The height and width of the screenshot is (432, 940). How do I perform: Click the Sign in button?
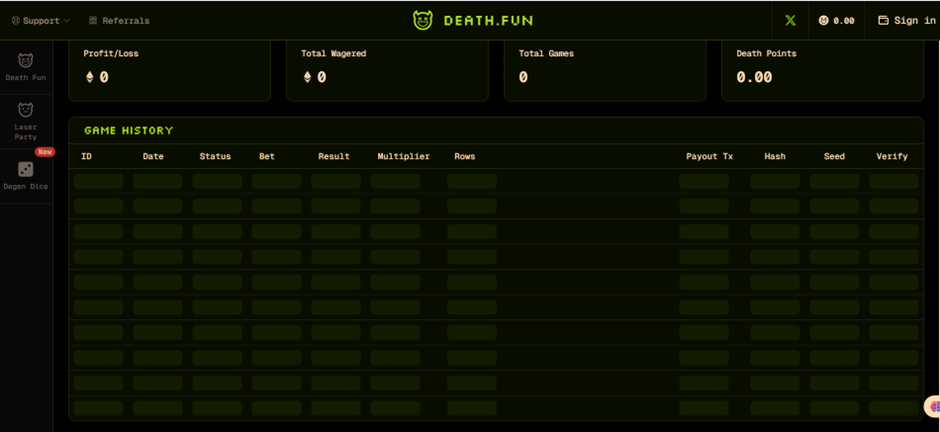tap(906, 20)
